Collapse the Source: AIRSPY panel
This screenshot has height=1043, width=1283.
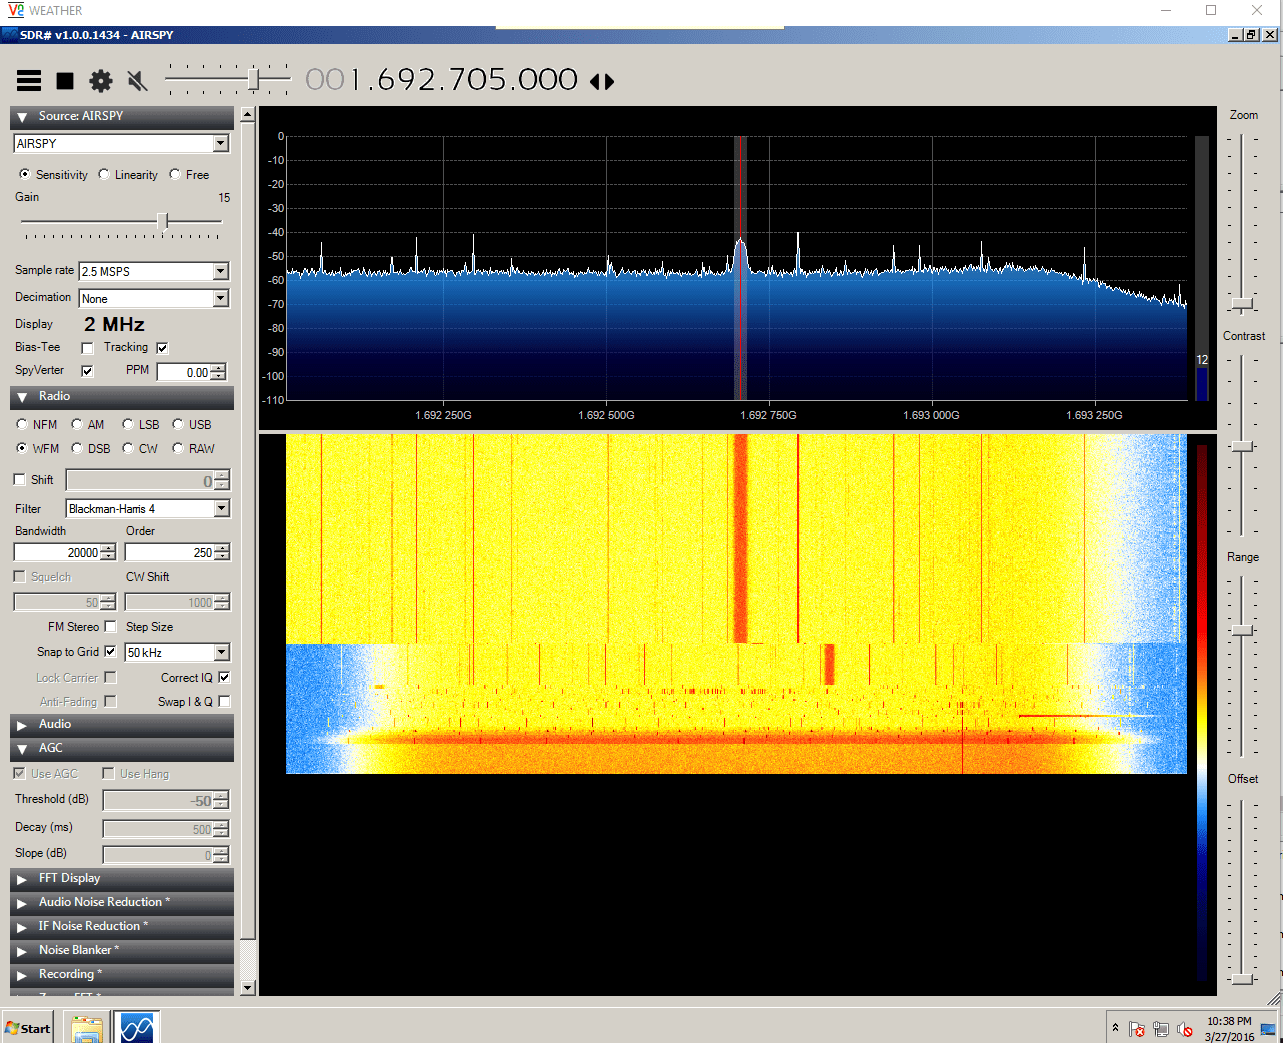122,117
